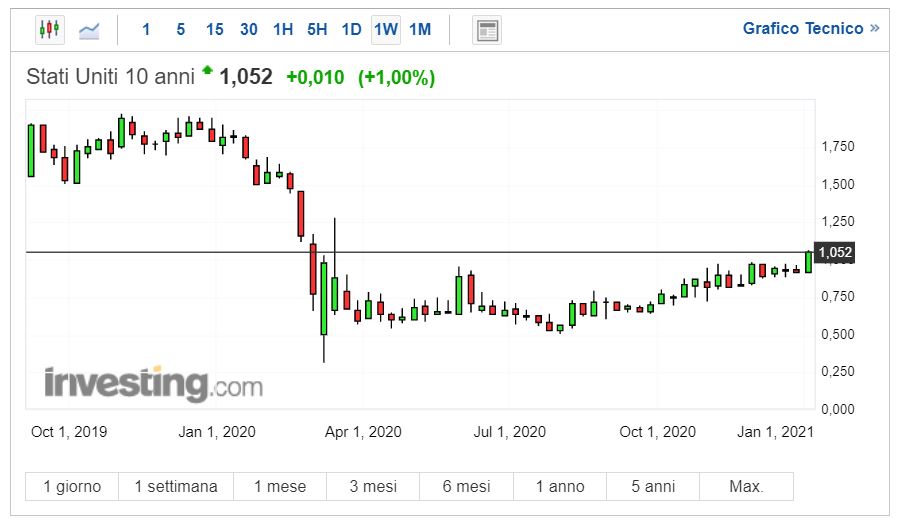Select the 30 minute interval
This screenshot has width=898, height=529.
[249, 30]
